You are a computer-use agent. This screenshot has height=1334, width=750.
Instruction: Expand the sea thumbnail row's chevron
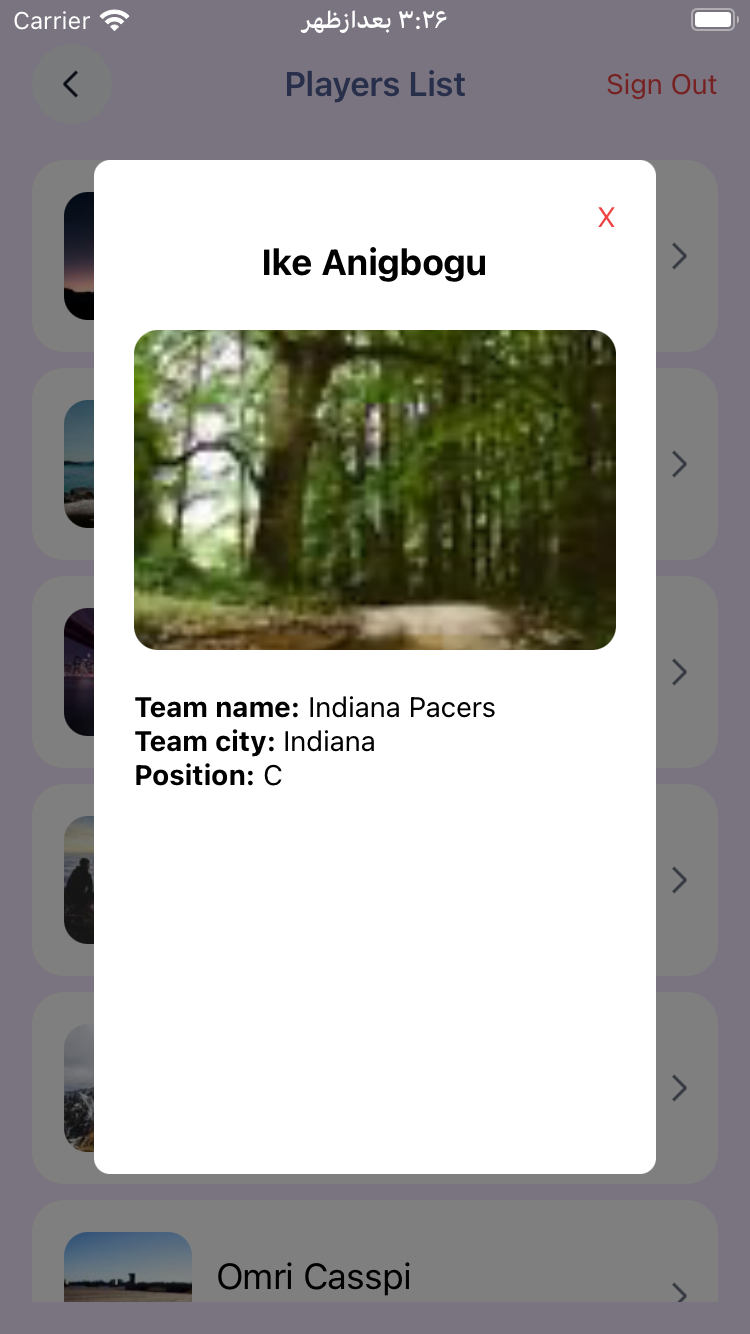[679, 464]
